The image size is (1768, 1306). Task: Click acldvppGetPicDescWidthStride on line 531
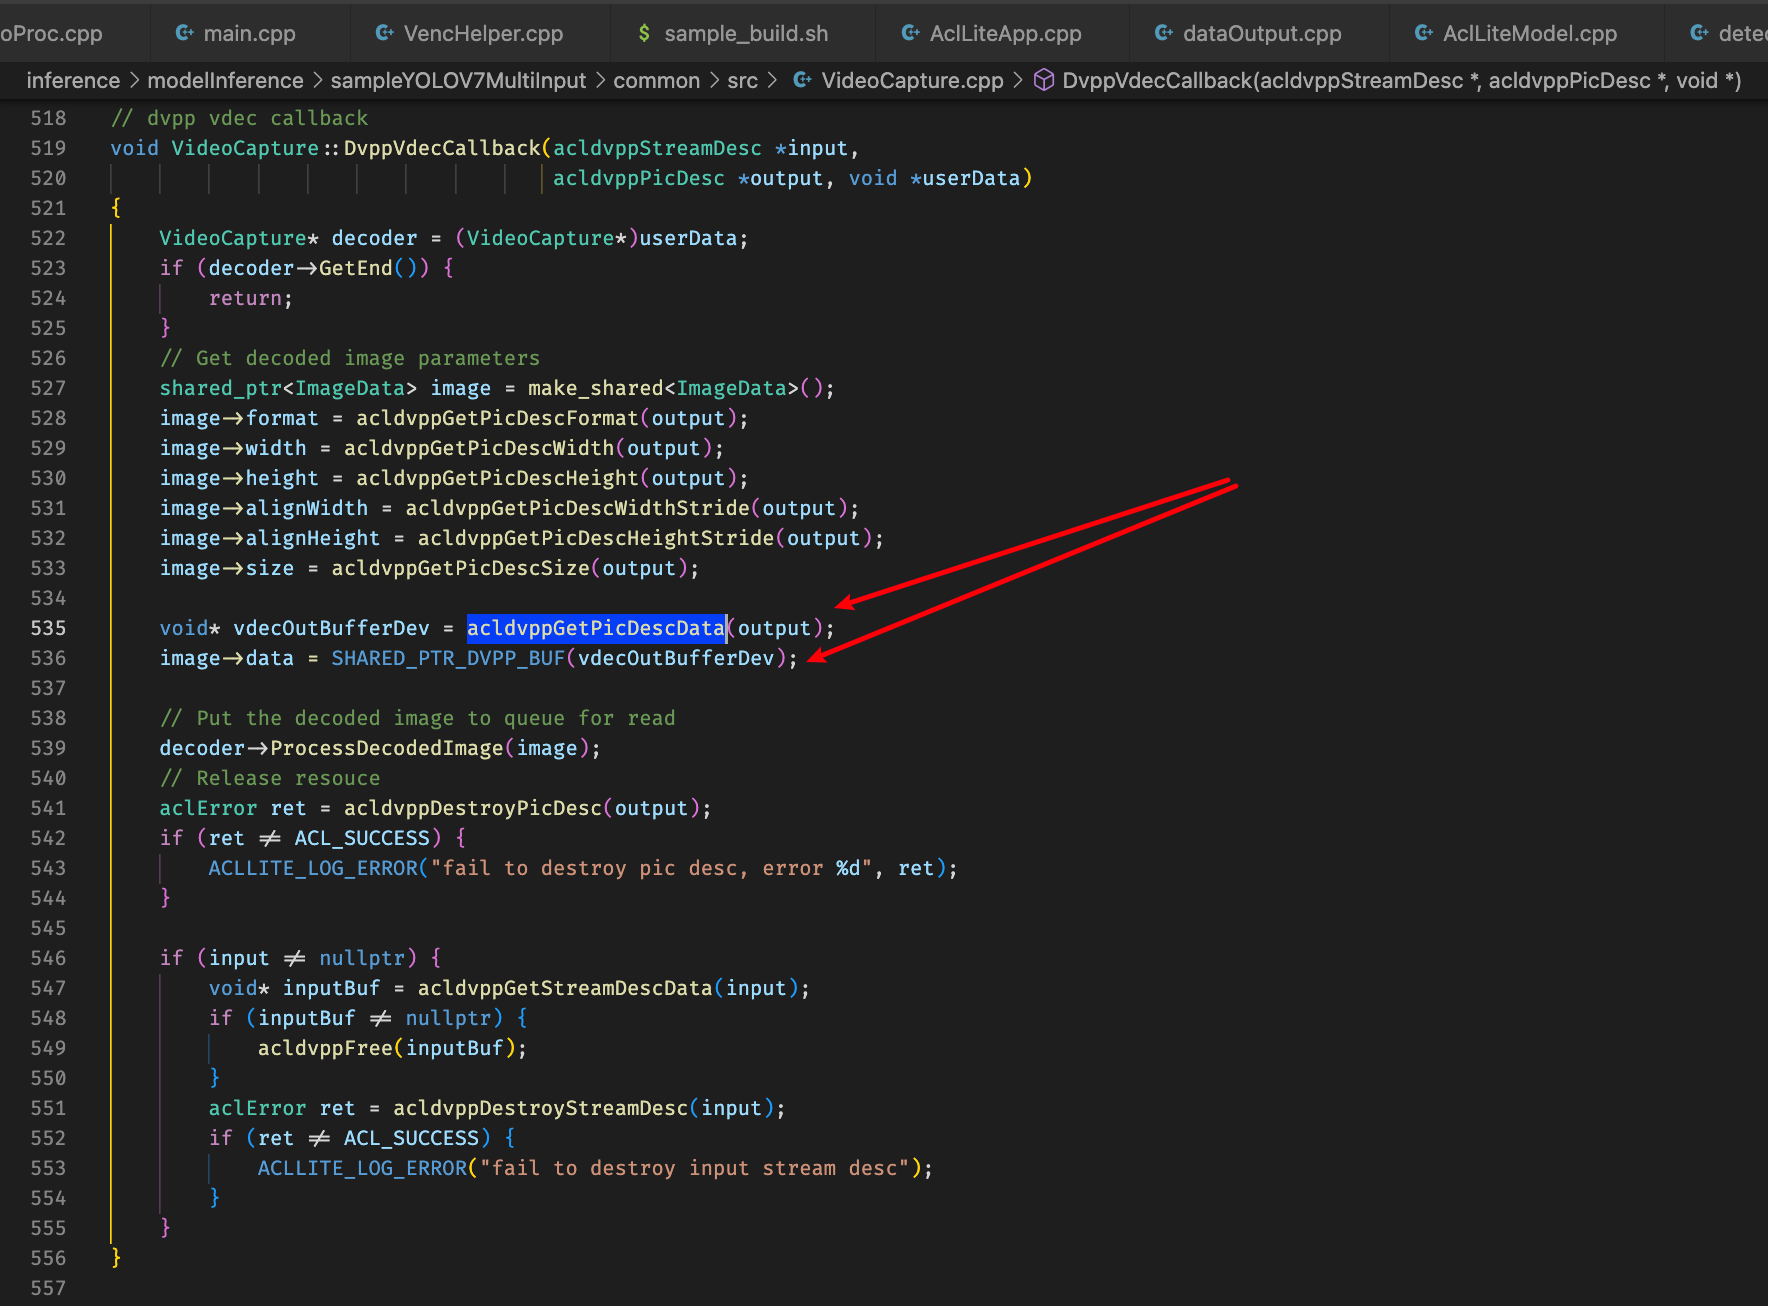[x=577, y=508]
